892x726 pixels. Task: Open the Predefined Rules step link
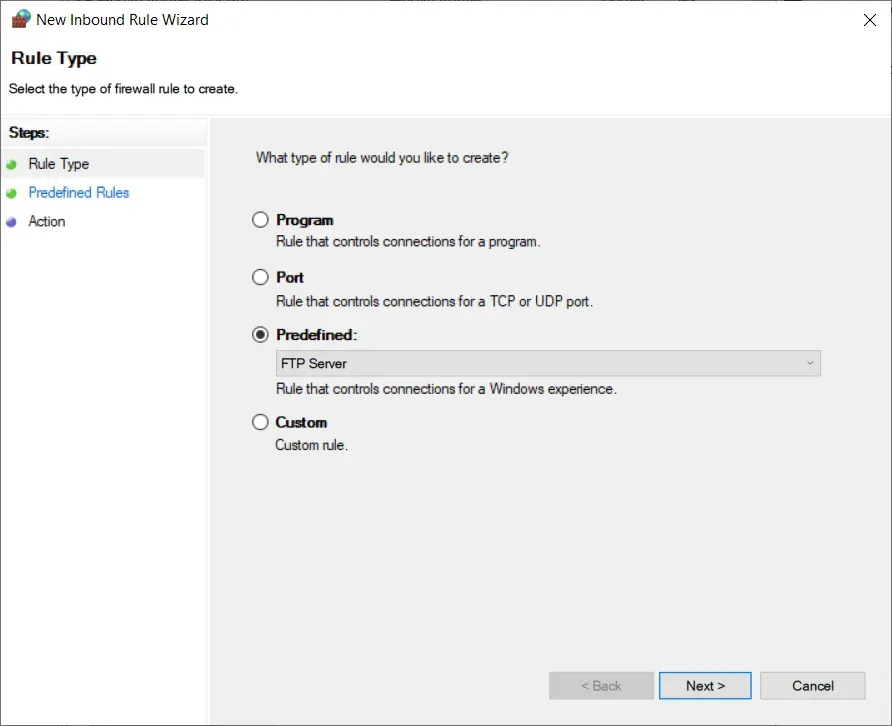click(x=79, y=192)
